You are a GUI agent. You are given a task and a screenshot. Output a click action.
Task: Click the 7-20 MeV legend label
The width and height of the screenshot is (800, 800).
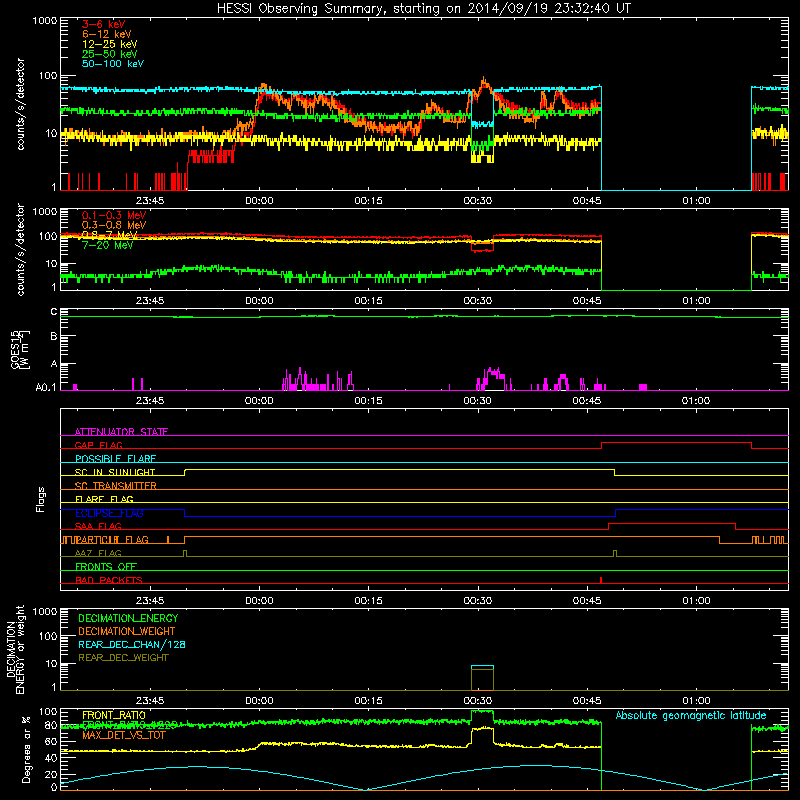pyautogui.click(x=107, y=245)
